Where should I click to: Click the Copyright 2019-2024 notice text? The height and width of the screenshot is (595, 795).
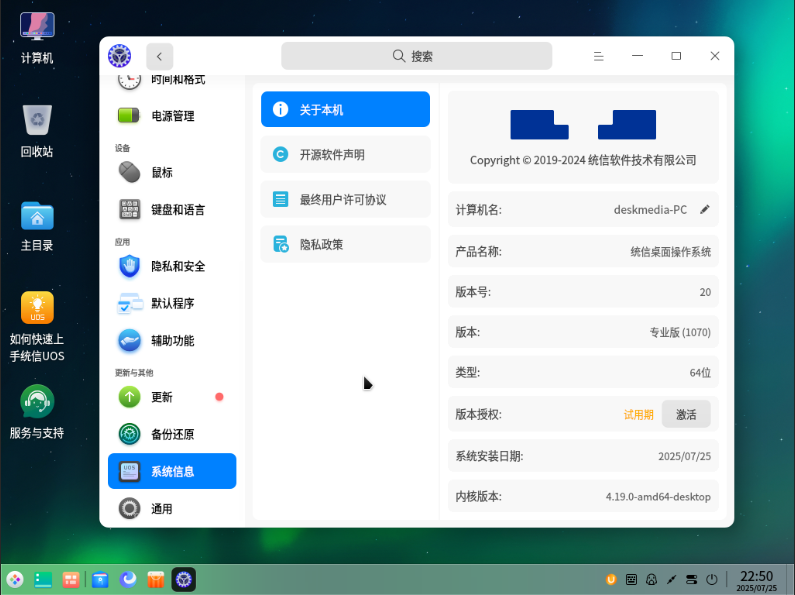pyautogui.click(x=583, y=160)
